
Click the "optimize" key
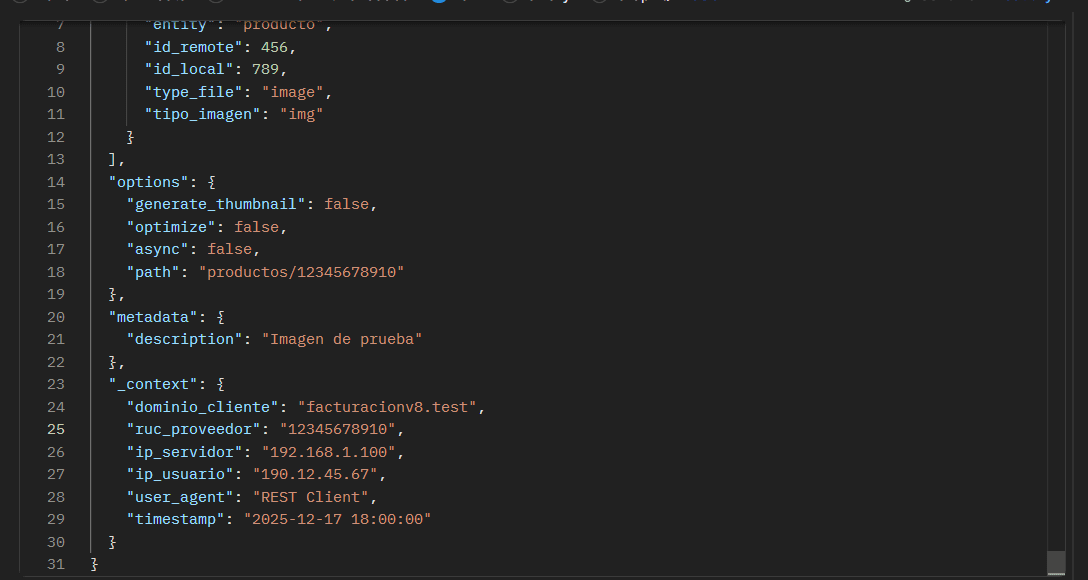171,228
